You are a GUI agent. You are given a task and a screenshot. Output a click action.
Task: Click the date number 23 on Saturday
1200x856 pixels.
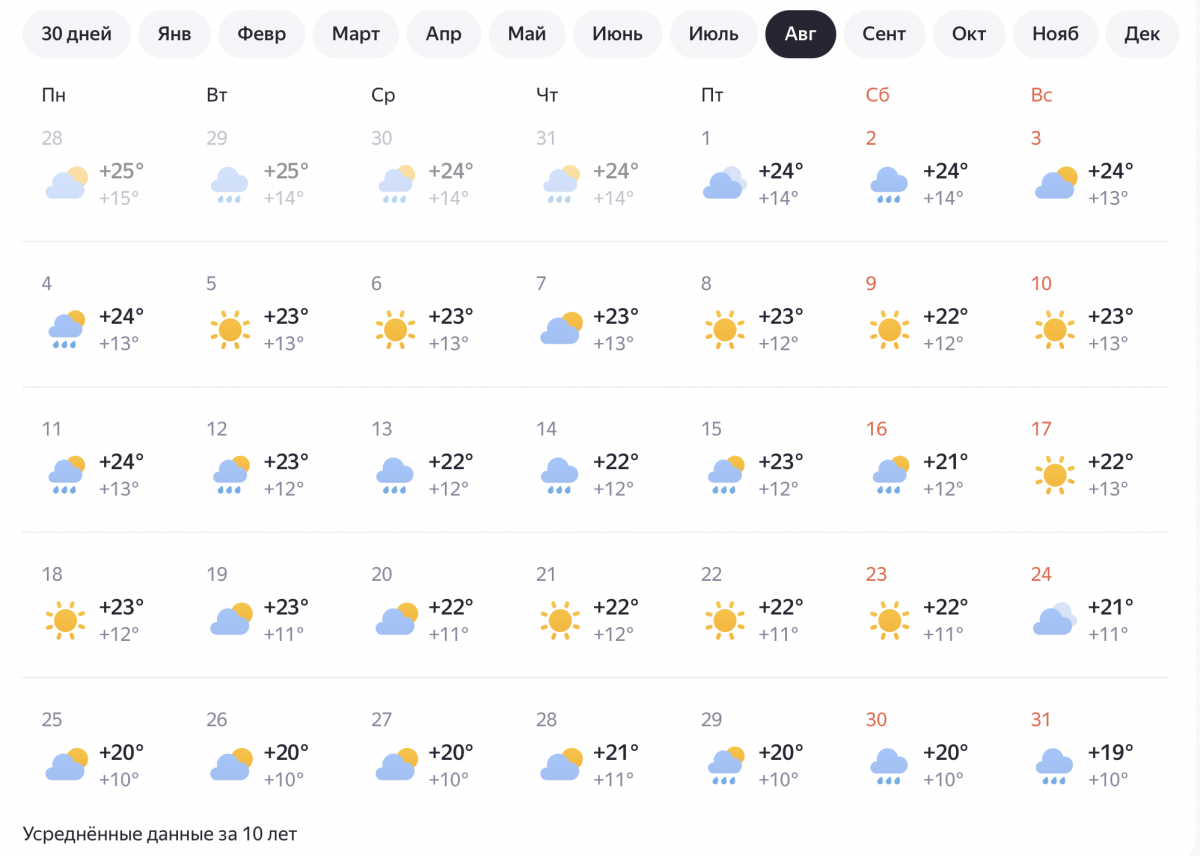point(876,575)
